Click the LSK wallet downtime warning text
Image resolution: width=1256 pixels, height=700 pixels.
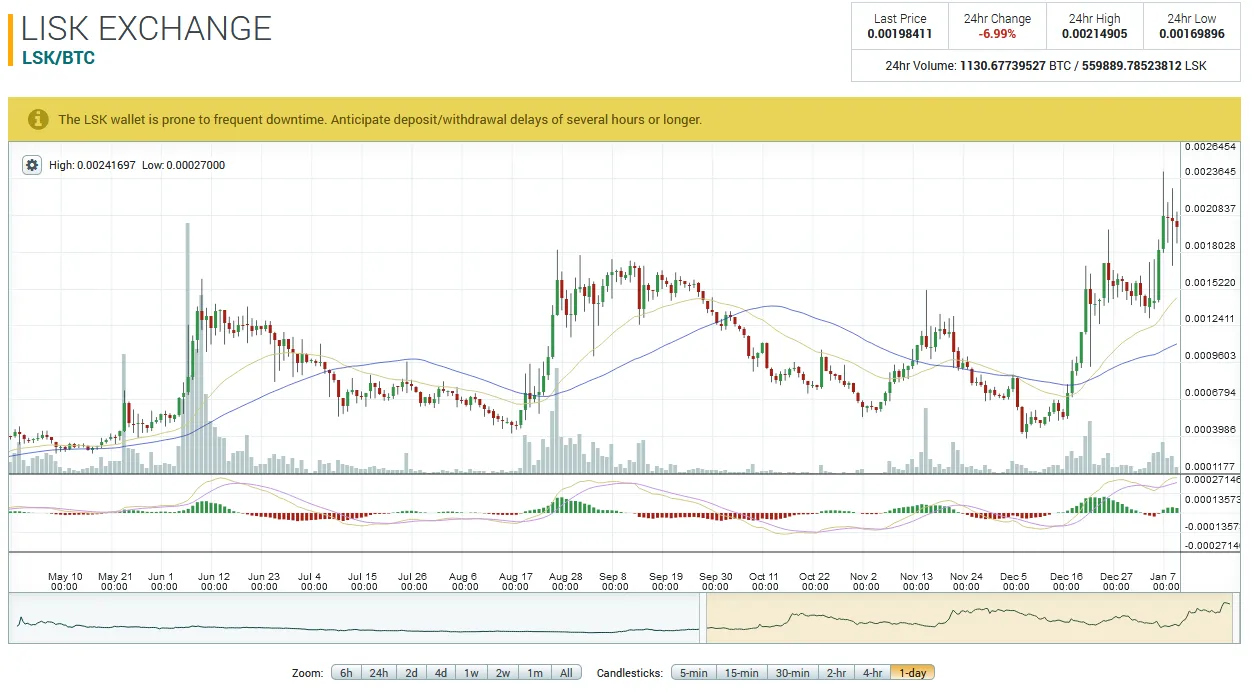click(x=380, y=119)
